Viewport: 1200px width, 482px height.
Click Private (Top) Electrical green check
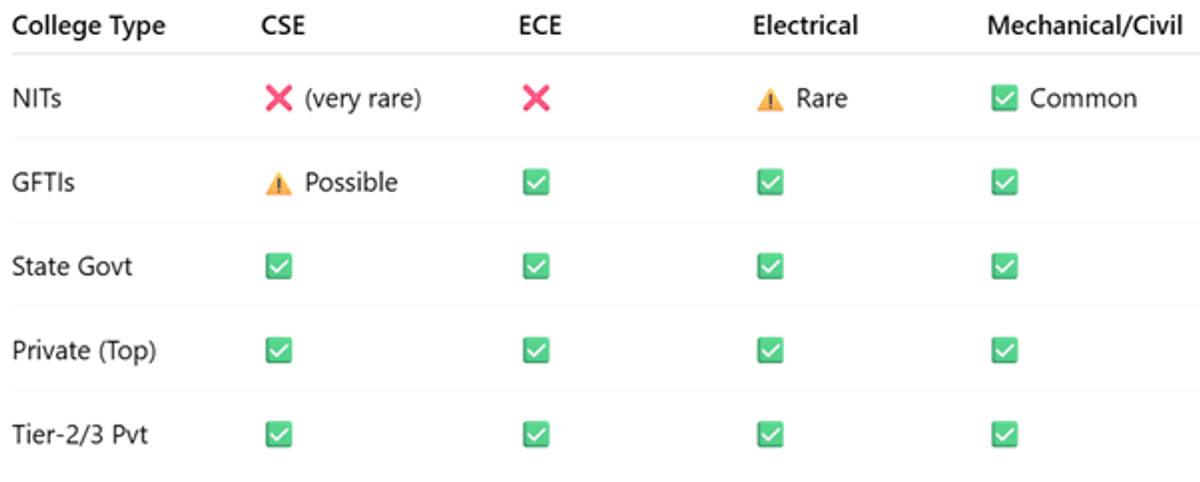click(x=770, y=350)
